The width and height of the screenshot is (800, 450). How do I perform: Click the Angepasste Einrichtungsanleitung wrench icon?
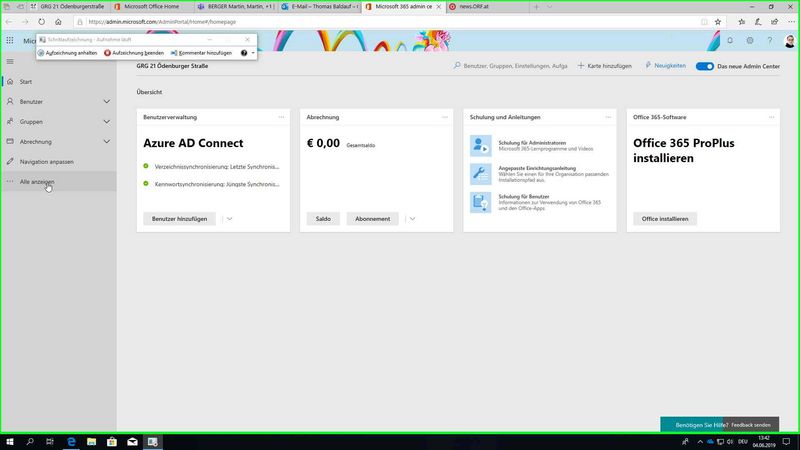481,174
